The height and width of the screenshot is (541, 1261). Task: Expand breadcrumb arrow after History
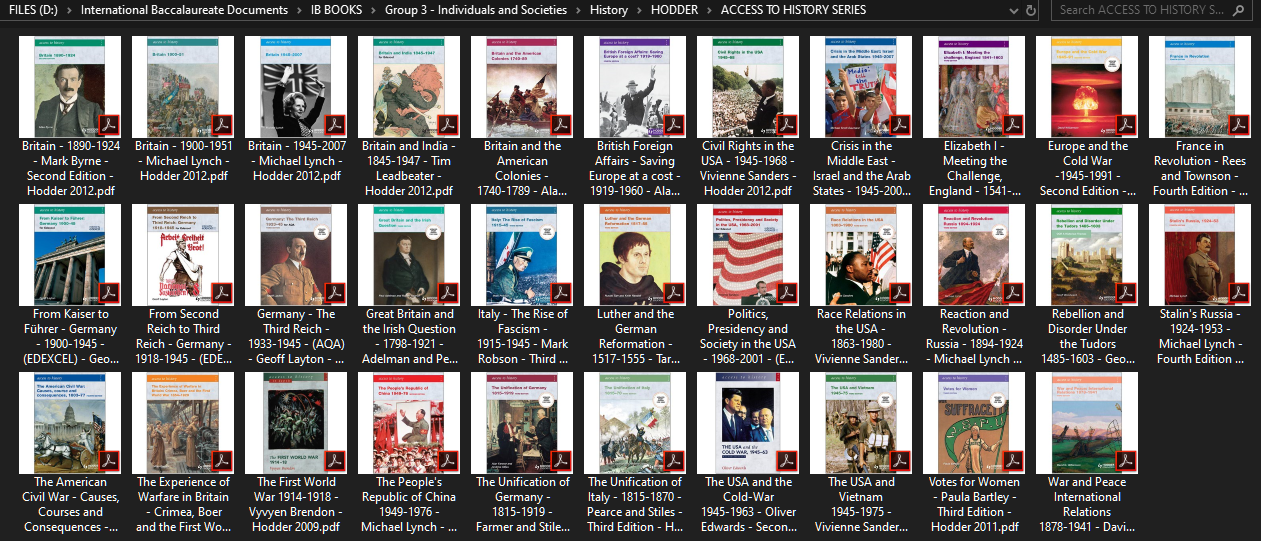tap(640, 10)
